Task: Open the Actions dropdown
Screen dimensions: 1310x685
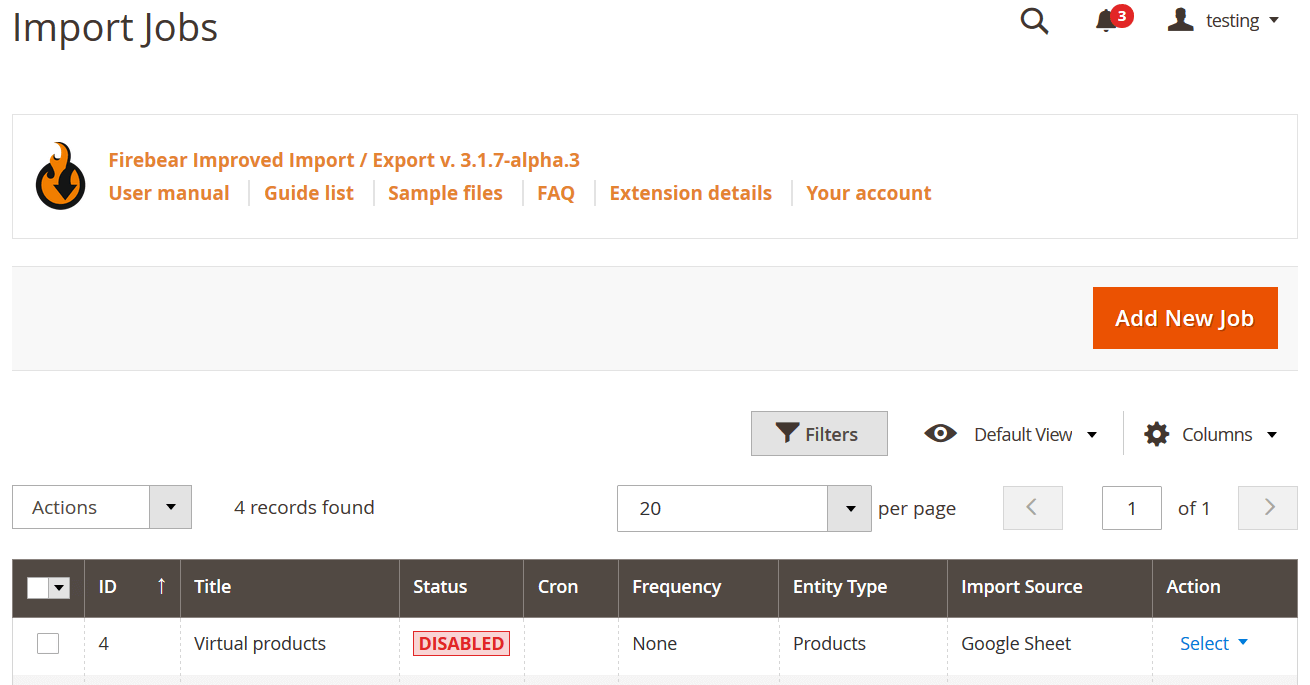Action: 102,507
